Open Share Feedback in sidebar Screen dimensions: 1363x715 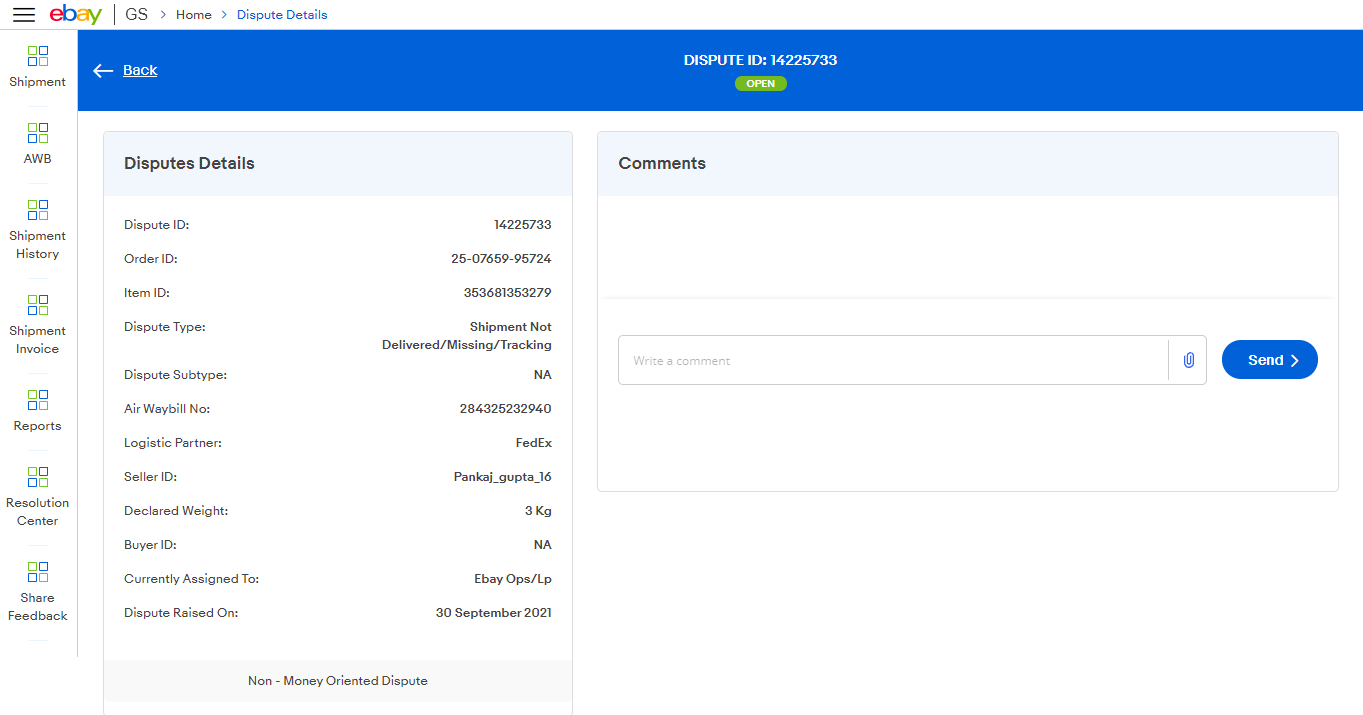pos(38,591)
